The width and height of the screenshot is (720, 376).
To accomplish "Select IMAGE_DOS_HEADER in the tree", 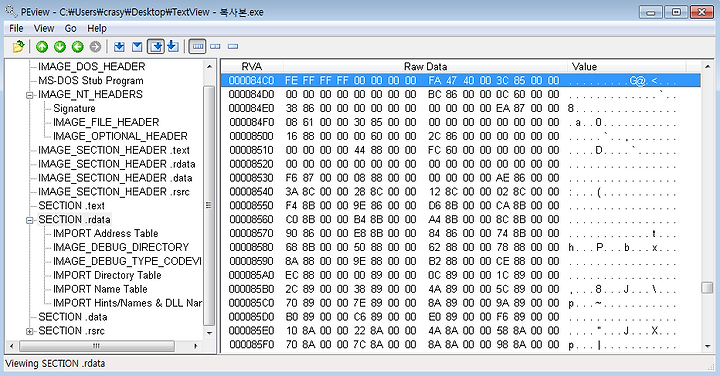I will click(x=91, y=67).
